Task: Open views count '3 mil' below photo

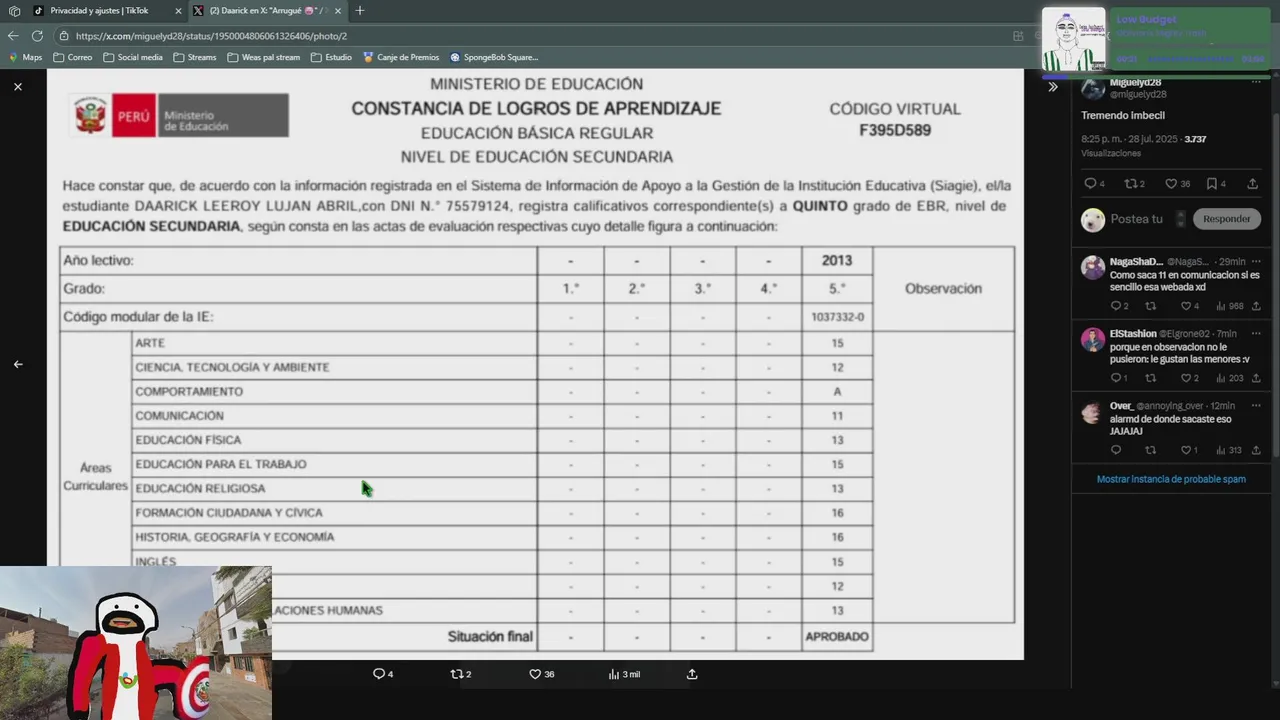Action: coord(624,674)
